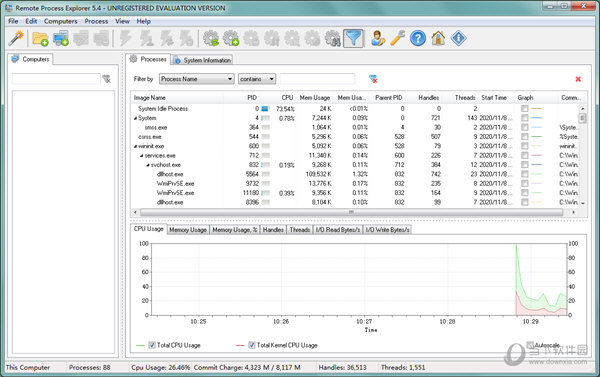Open the View menu
The height and width of the screenshot is (377, 600).
tap(122, 21)
